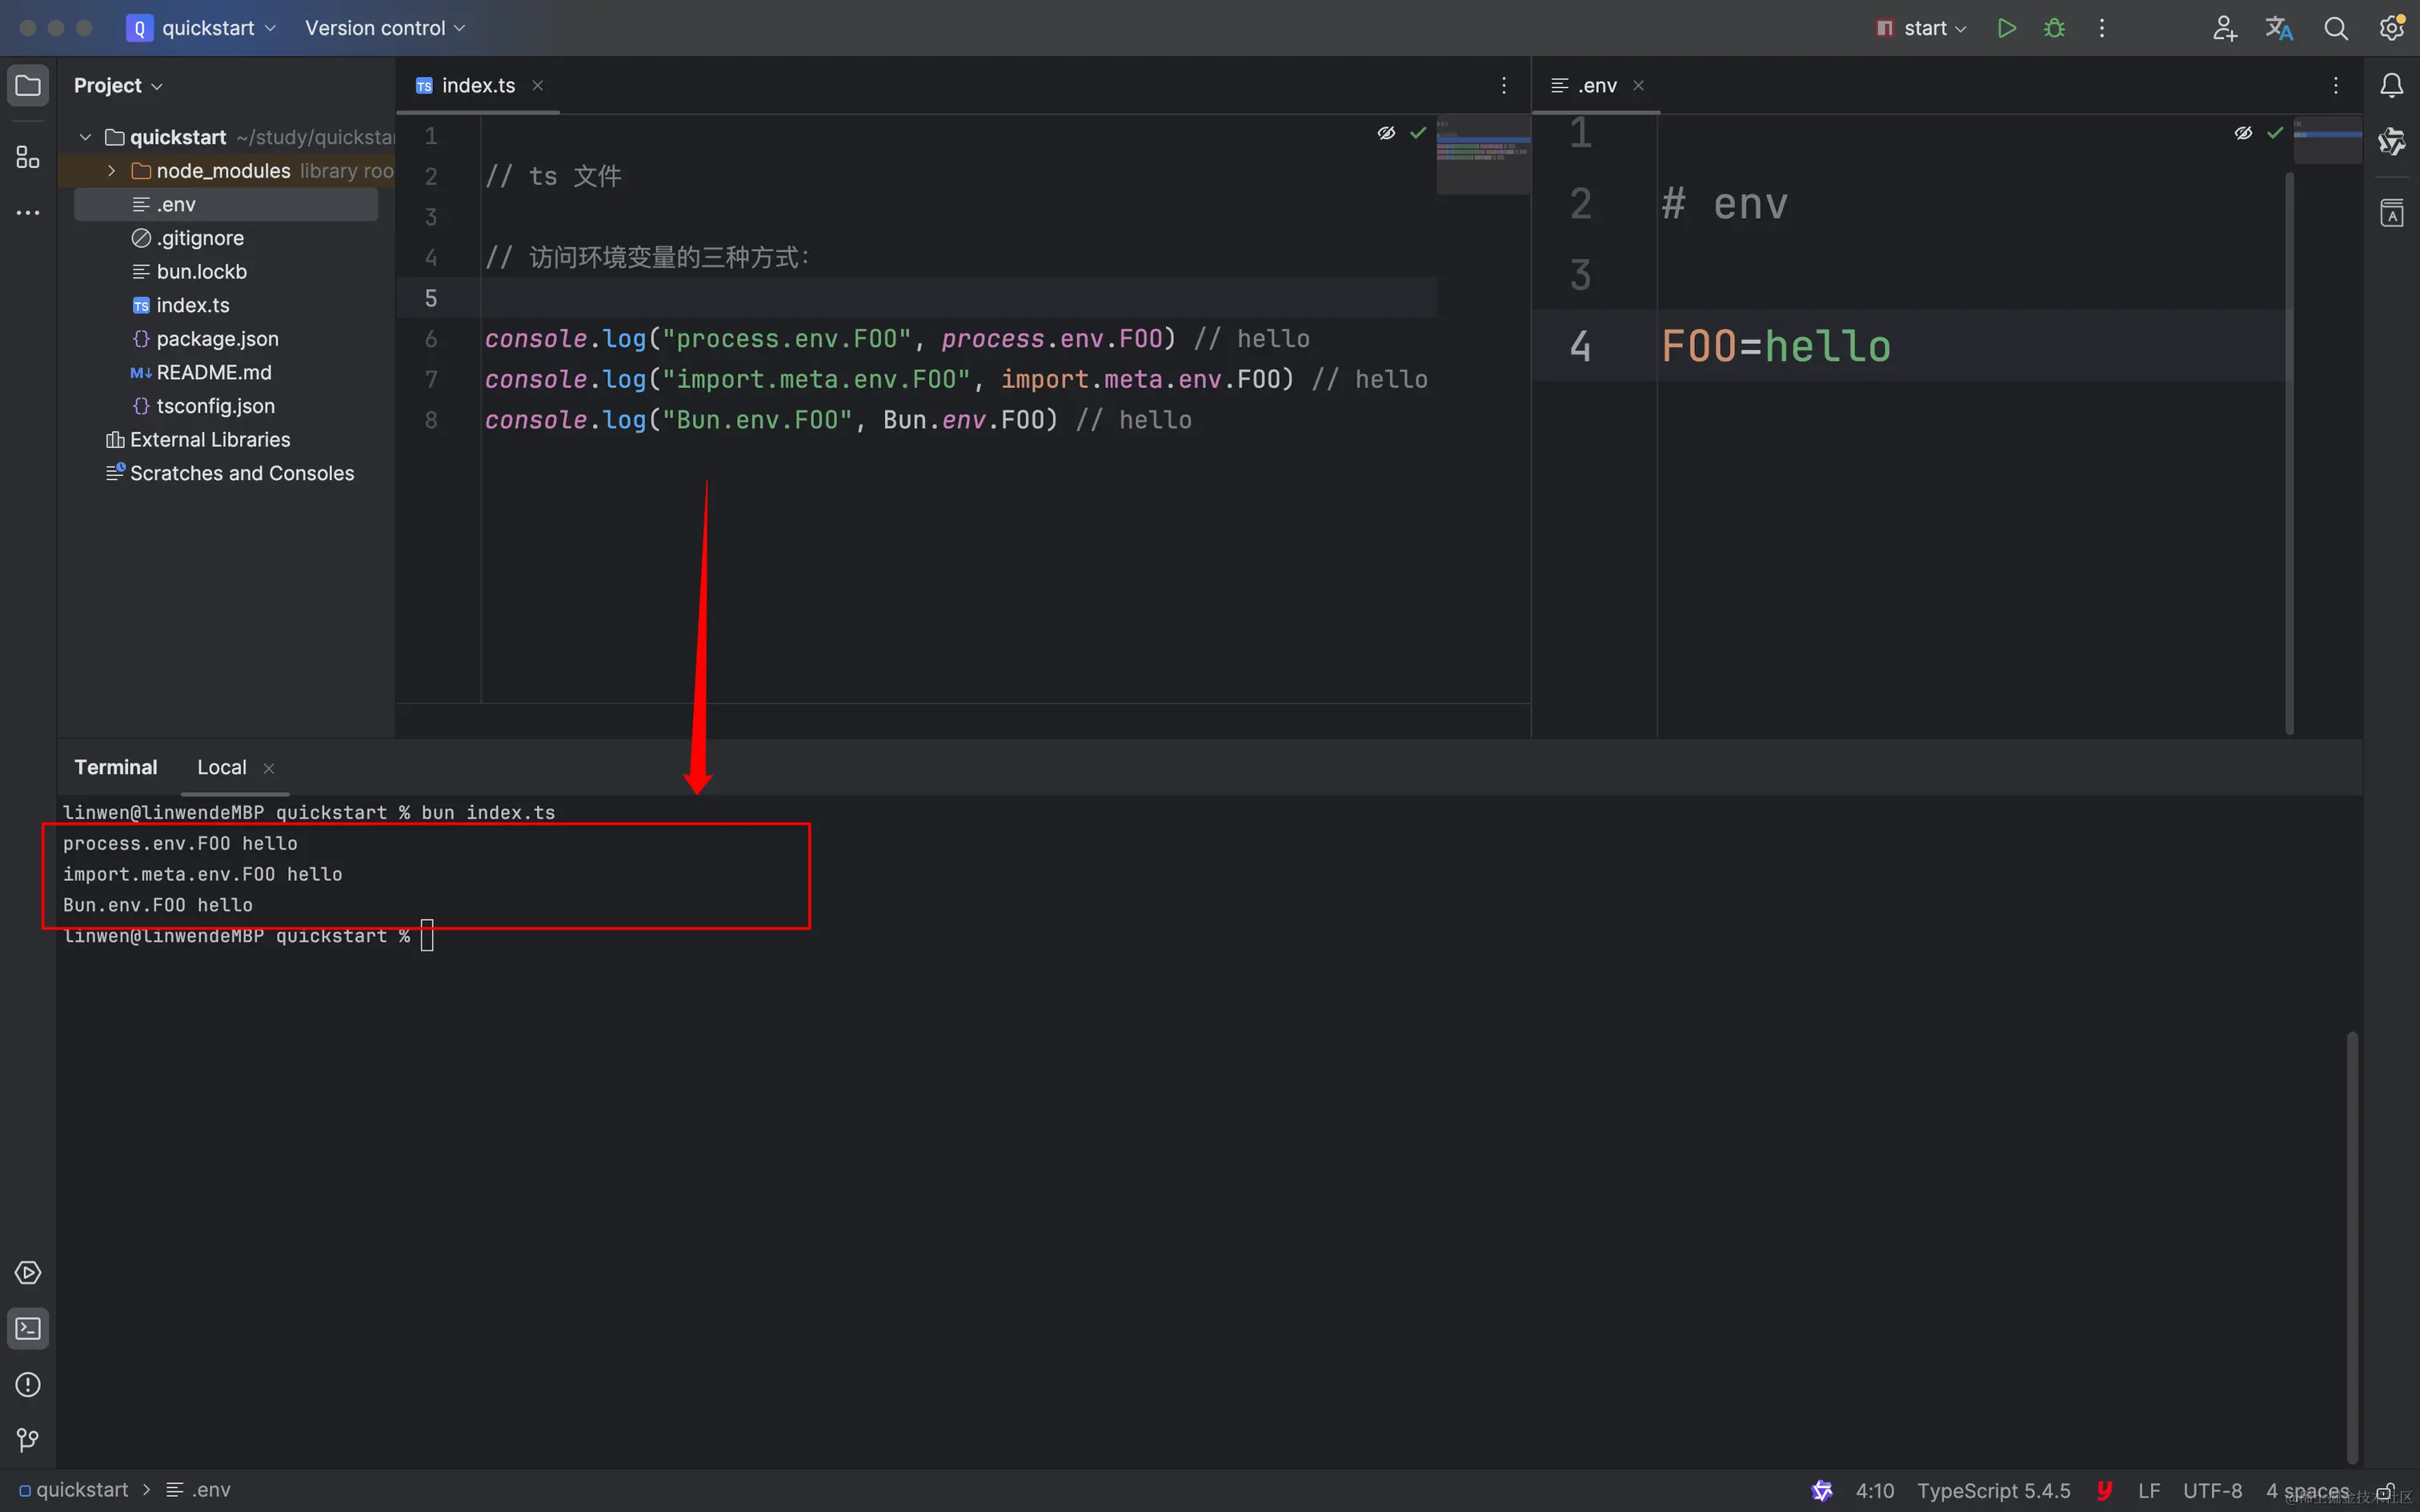The image size is (2420, 1512).
Task: Open Code With Me add-user icon
Action: click(x=2224, y=28)
